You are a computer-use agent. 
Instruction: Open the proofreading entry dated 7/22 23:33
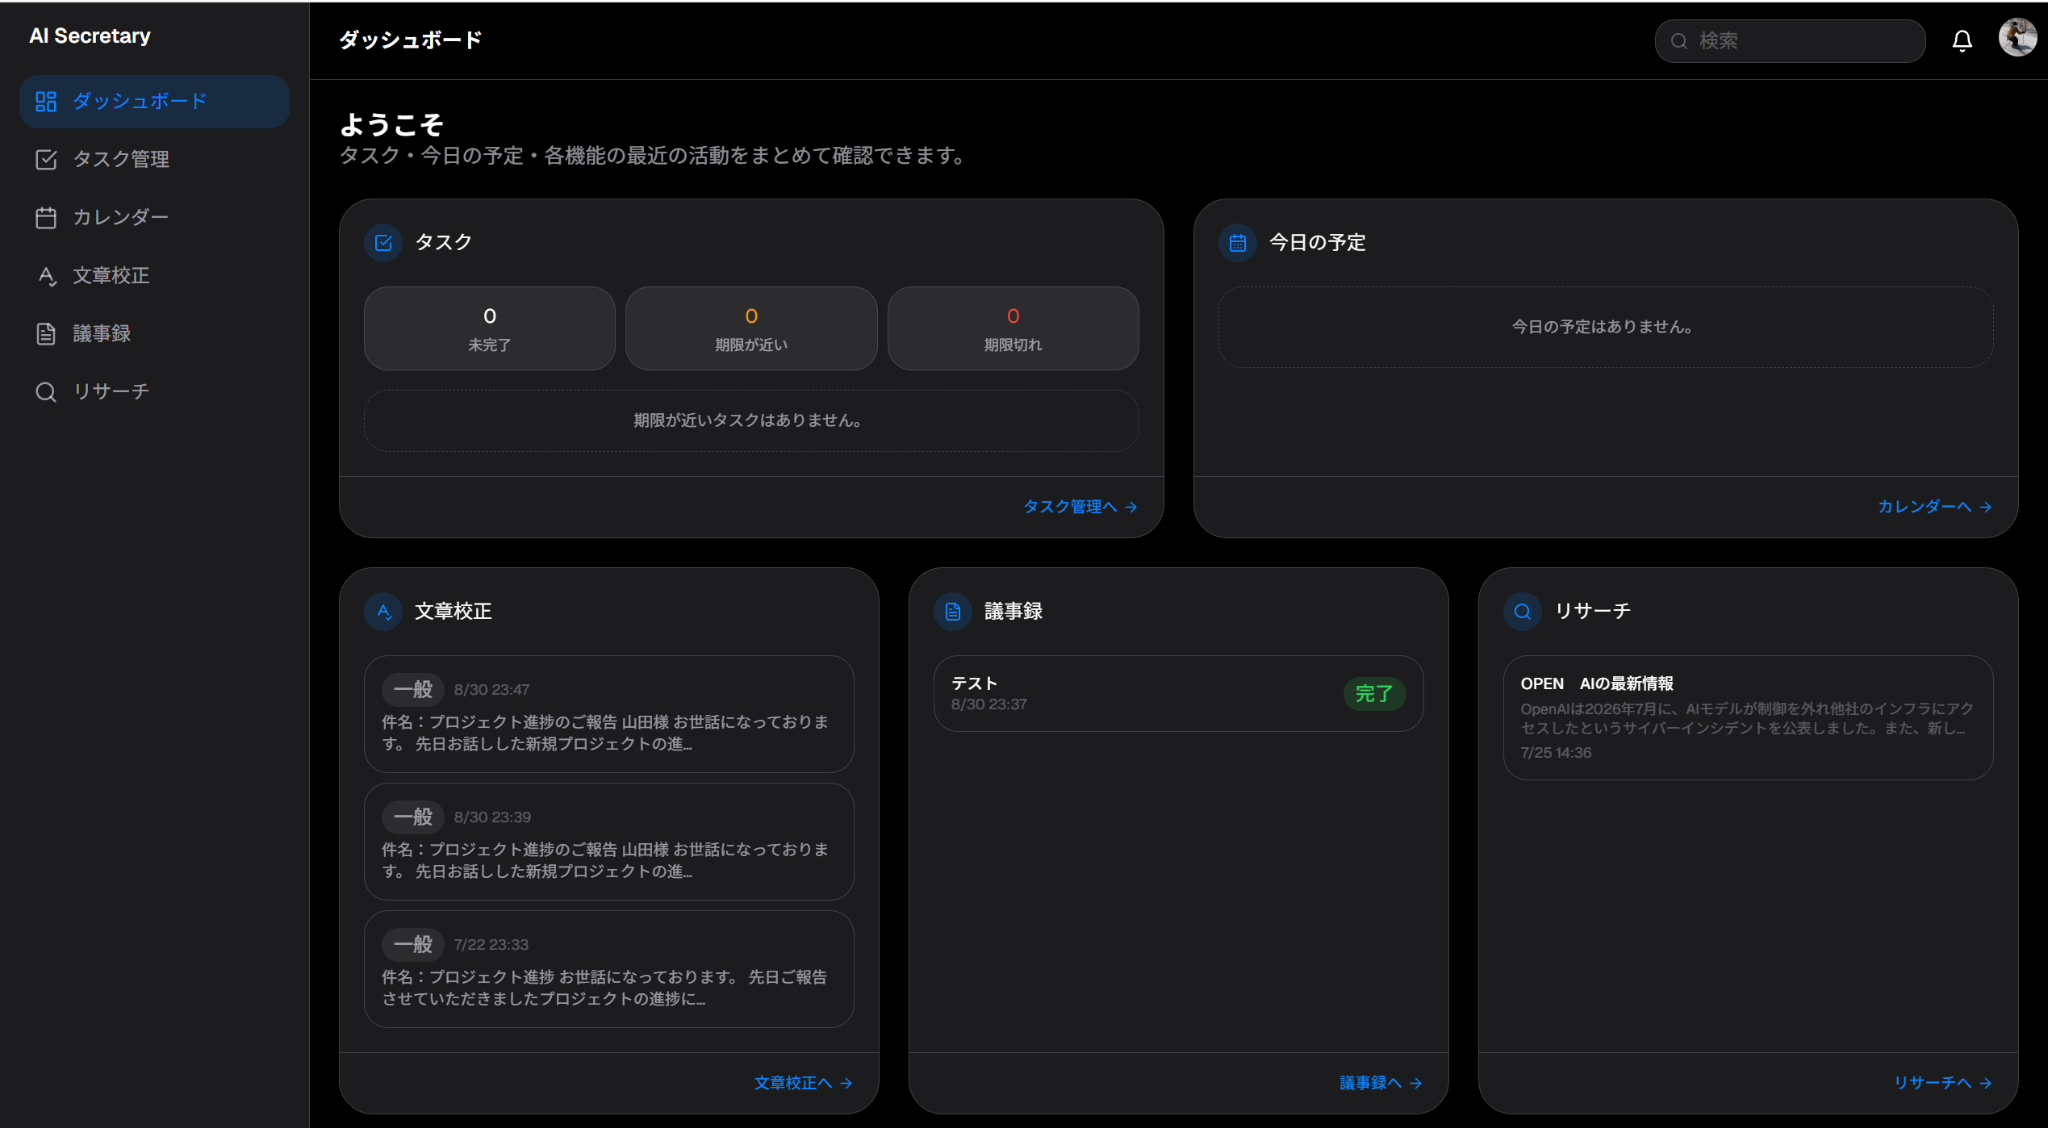coord(609,969)
